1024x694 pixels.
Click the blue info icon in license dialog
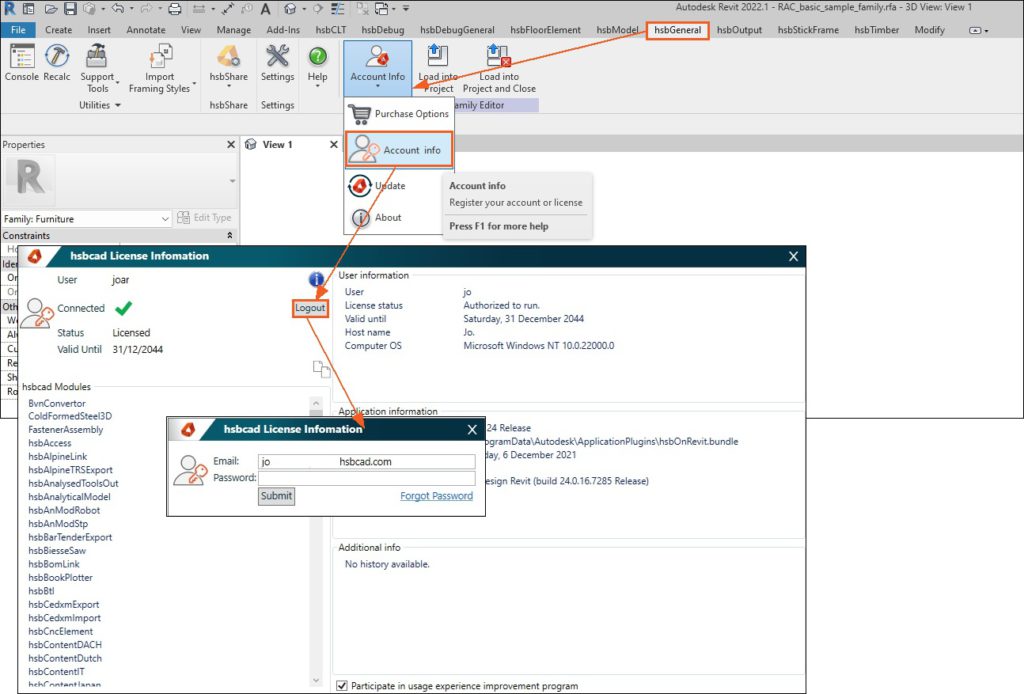point(316,279)
